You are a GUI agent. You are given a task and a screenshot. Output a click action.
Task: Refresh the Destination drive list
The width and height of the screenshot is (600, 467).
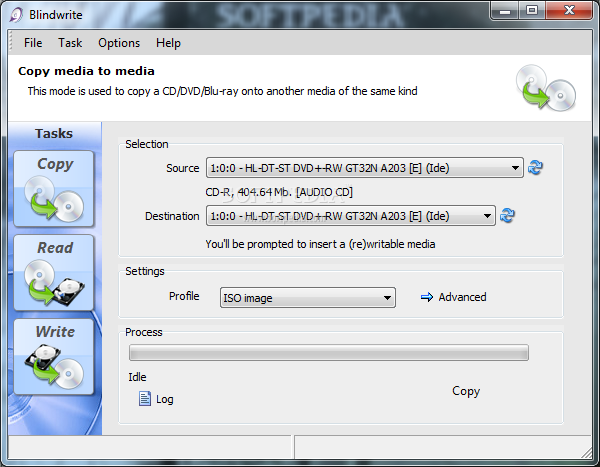(507, 216)
